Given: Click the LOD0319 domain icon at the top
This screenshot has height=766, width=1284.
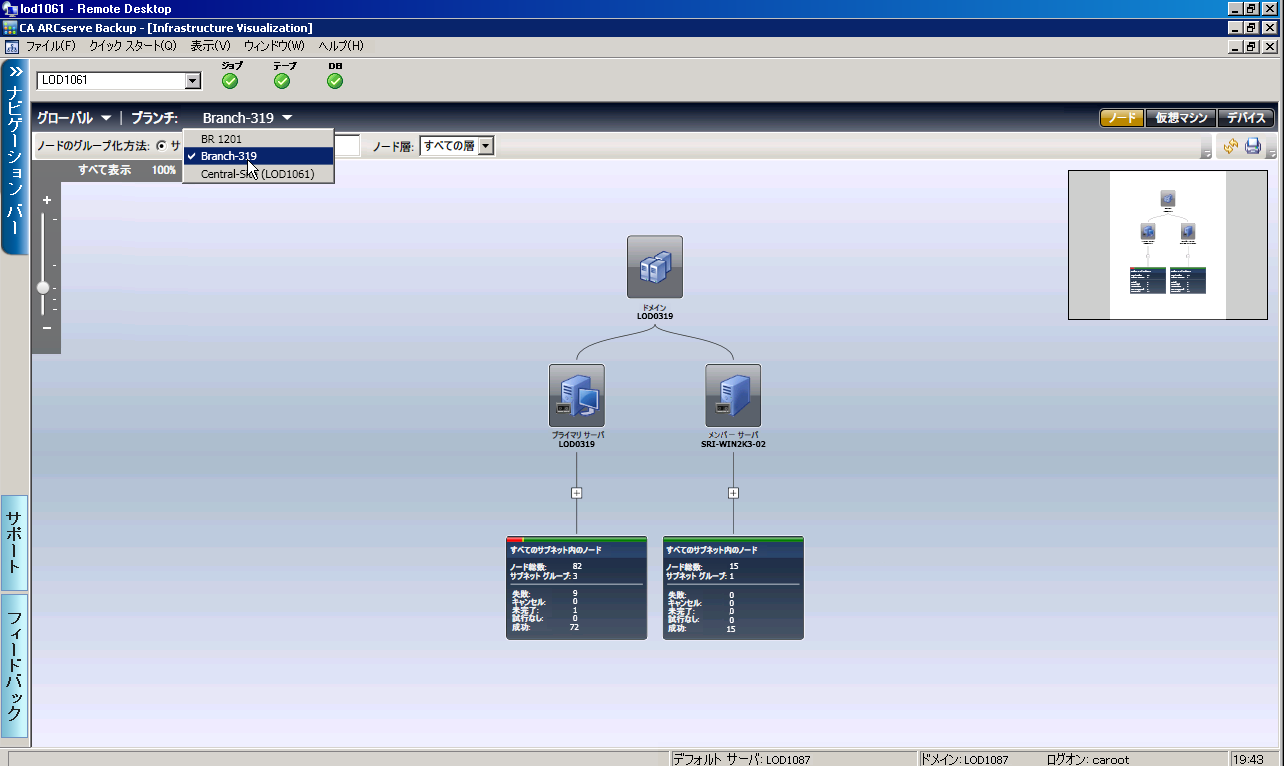Looking at the screenshot, I should pyautogui.click(x=655, y=267).
